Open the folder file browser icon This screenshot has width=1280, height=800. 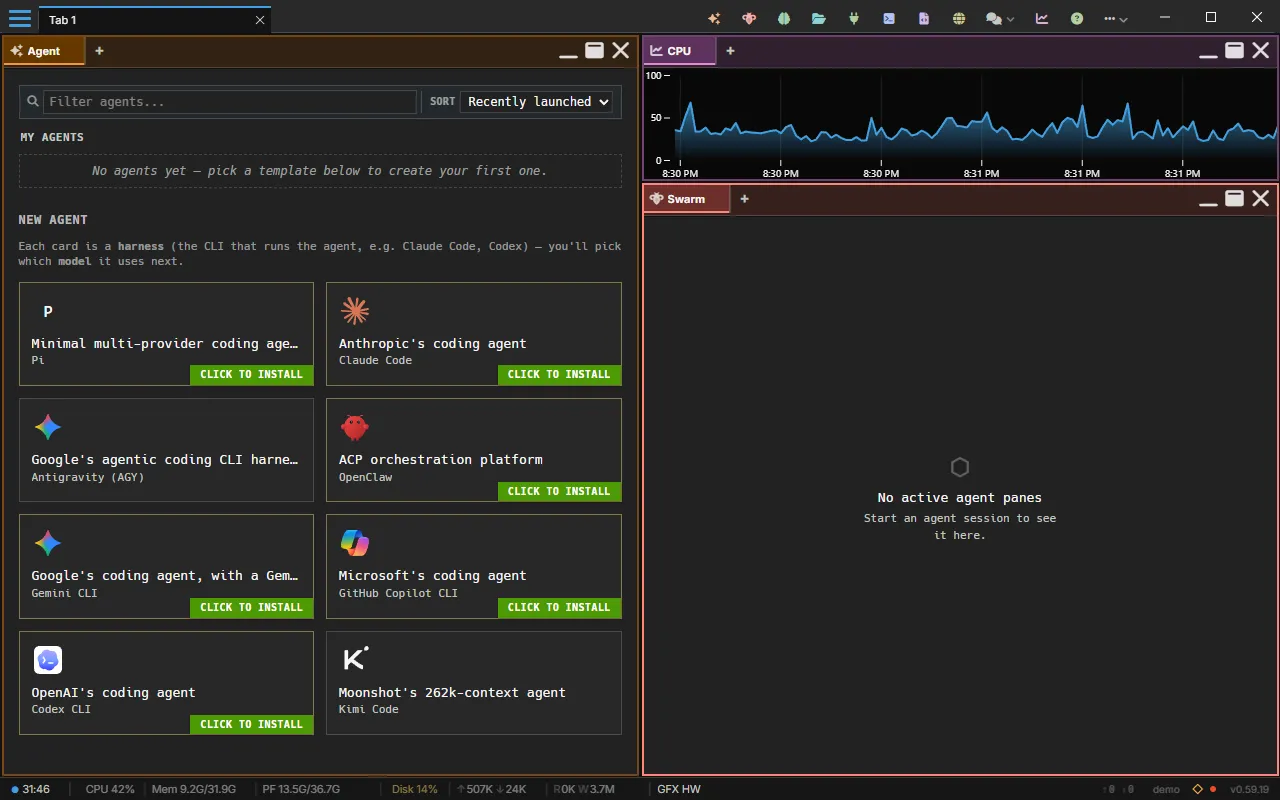point(819,19)
